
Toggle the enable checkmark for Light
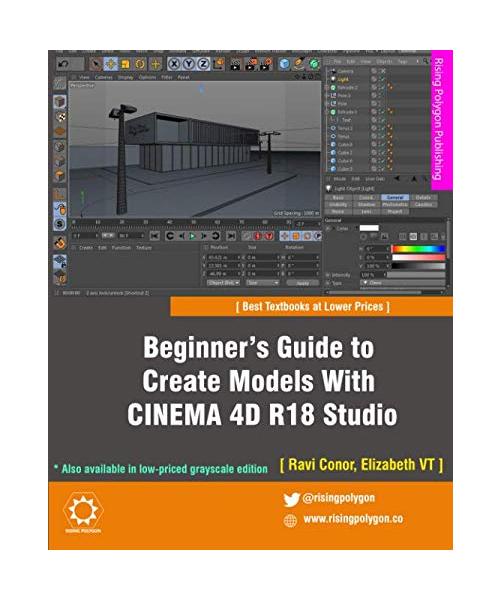coord(381,80)
